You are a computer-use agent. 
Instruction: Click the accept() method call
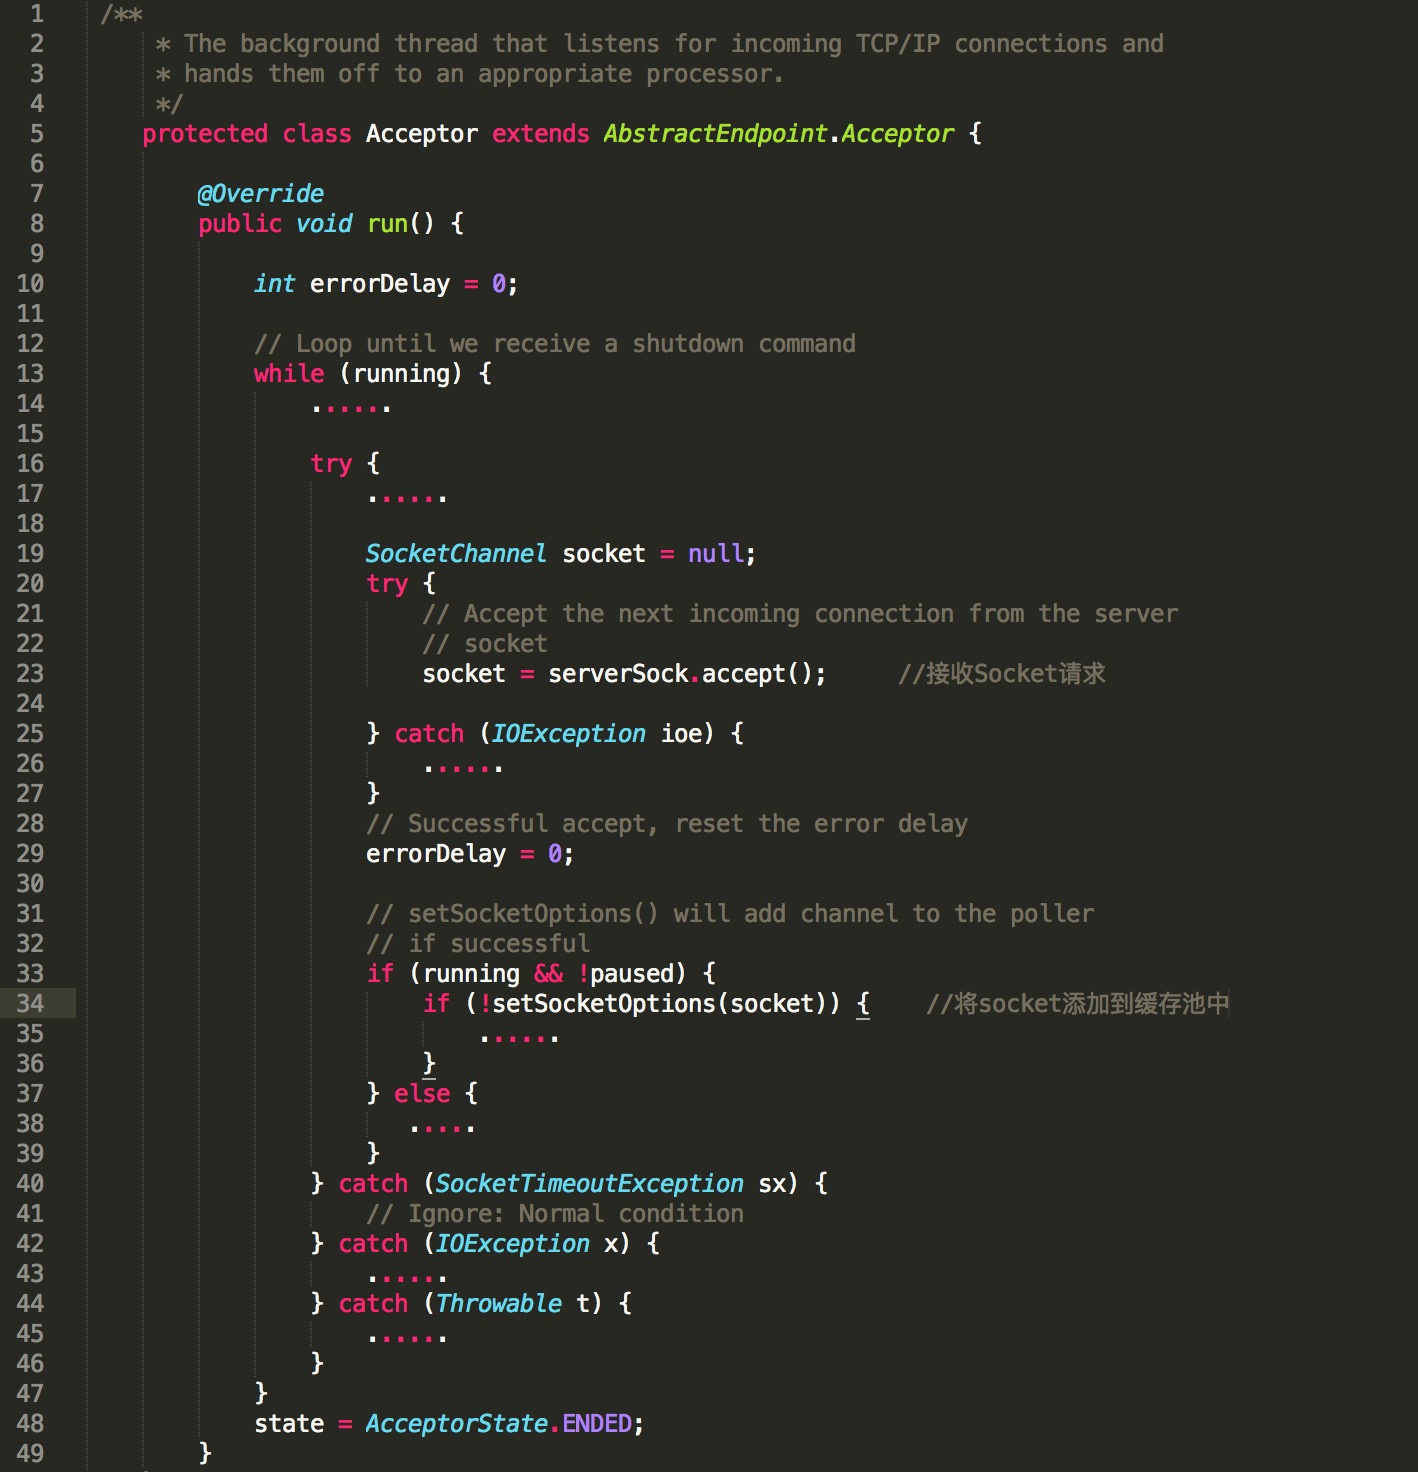pos(757,673)
